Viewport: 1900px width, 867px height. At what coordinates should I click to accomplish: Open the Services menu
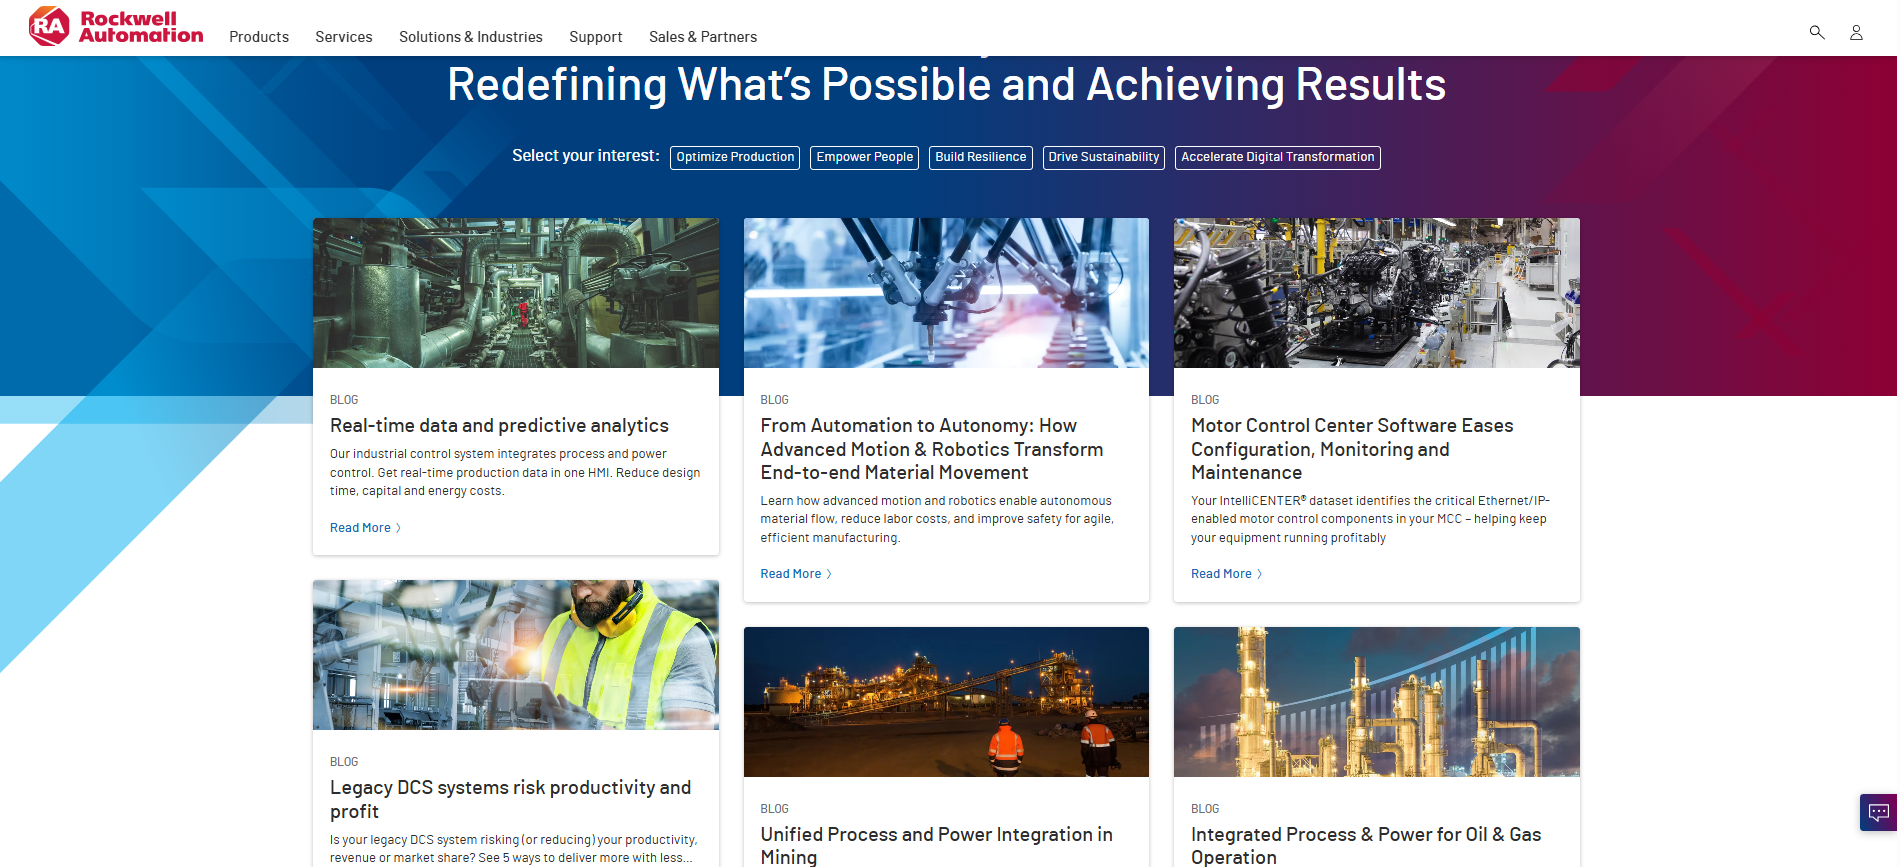[x=344, y=37]
